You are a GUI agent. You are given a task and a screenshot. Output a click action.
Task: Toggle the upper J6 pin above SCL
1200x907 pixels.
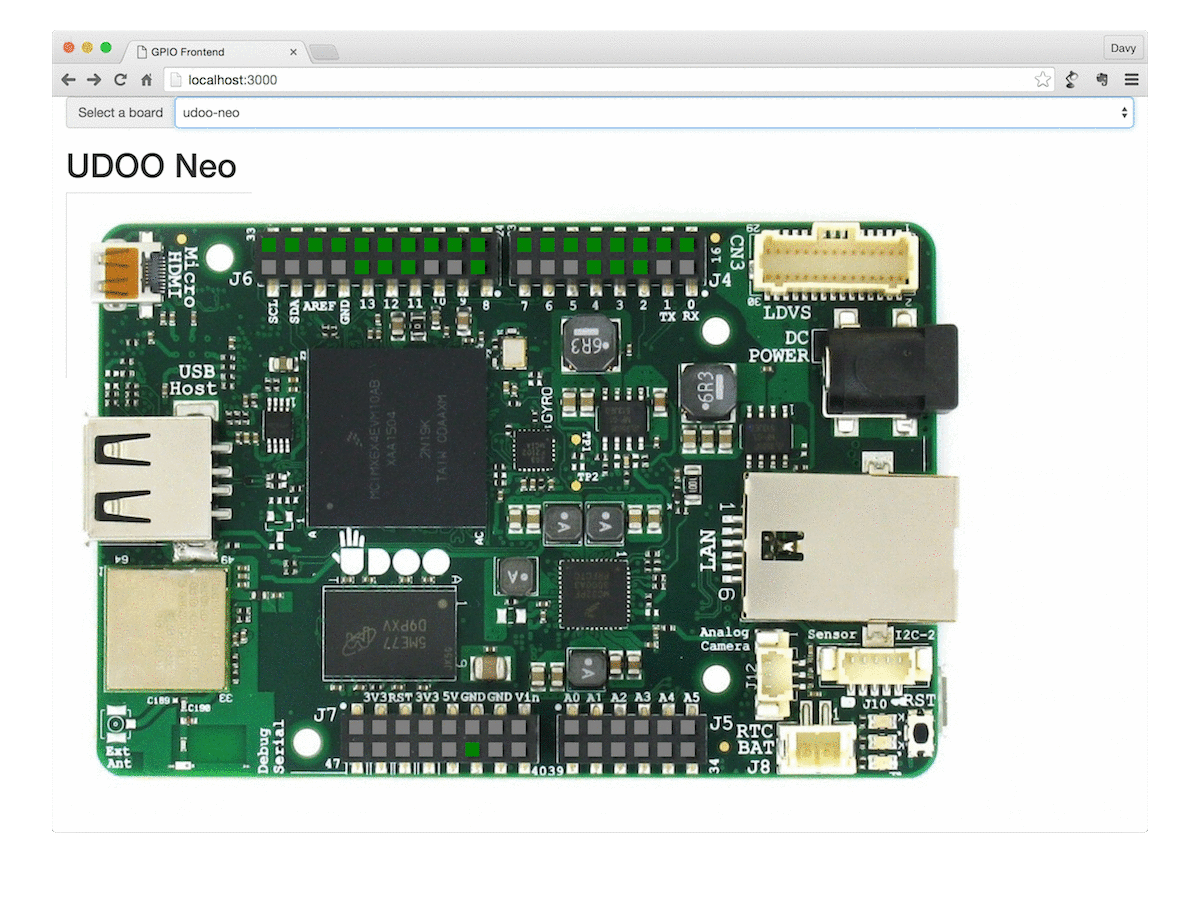[269, 245]
